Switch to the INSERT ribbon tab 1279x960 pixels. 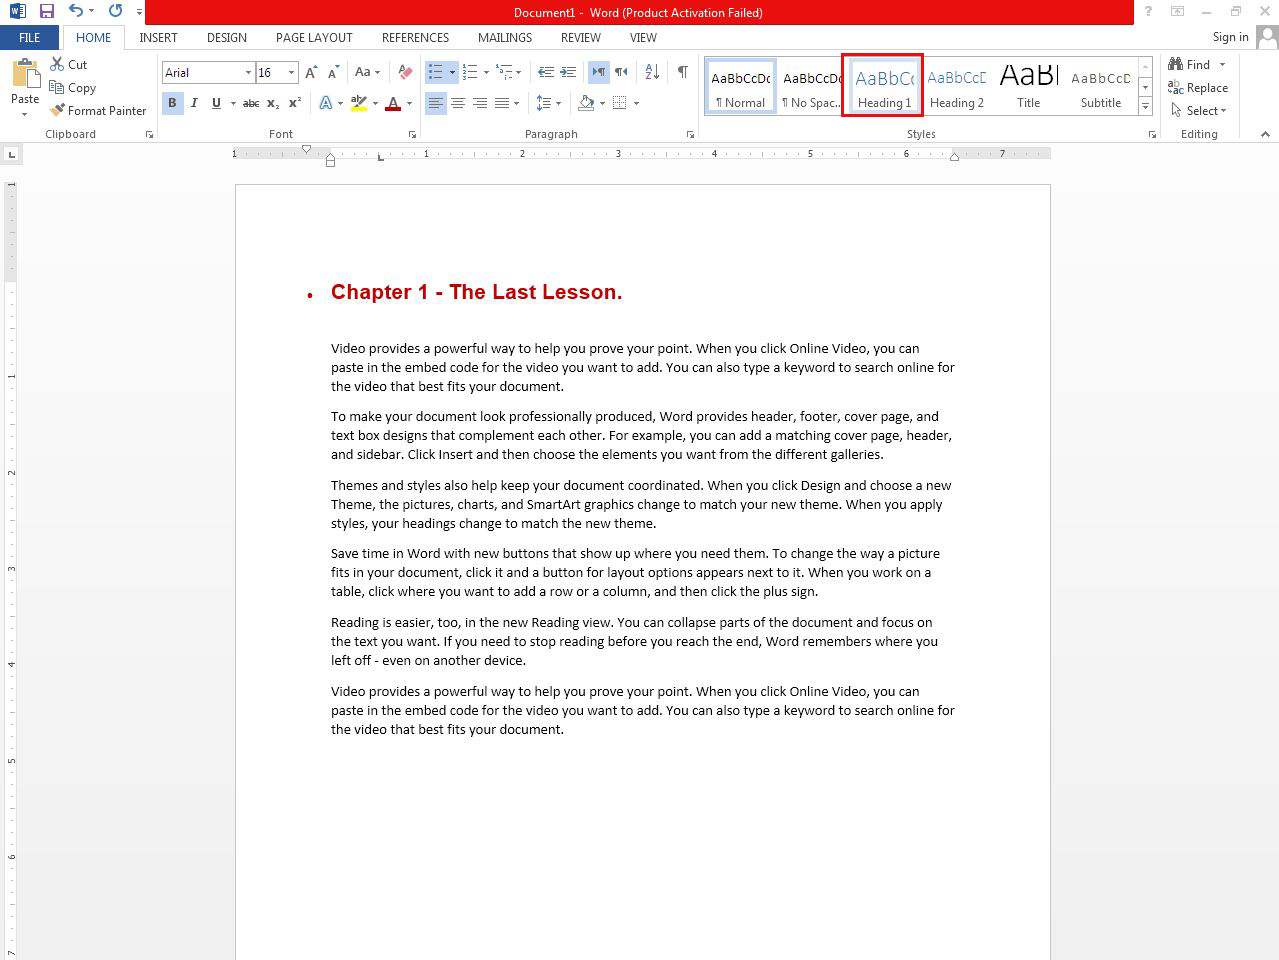click(158, 37)
